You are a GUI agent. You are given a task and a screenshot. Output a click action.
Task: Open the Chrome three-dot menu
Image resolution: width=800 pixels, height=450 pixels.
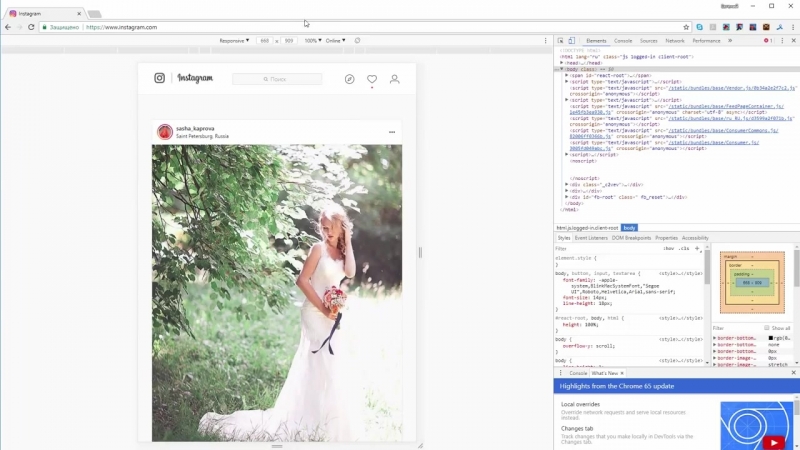[793, 27]
